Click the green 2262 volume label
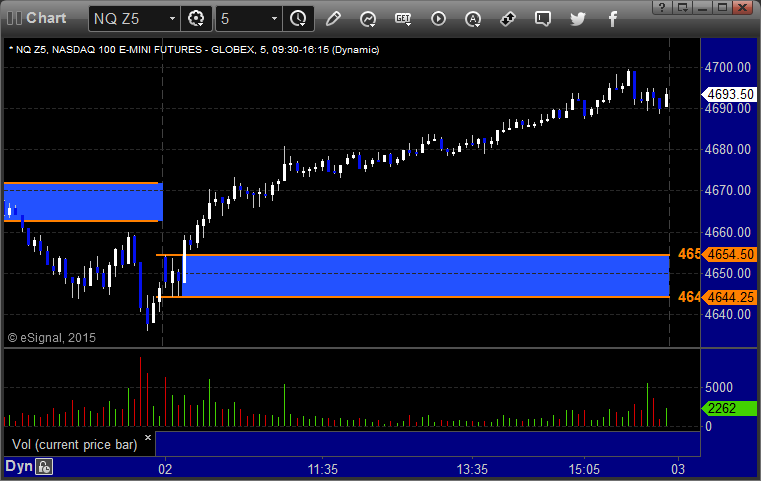This screenshot has height=481, width=761. (x=729, y=409)
